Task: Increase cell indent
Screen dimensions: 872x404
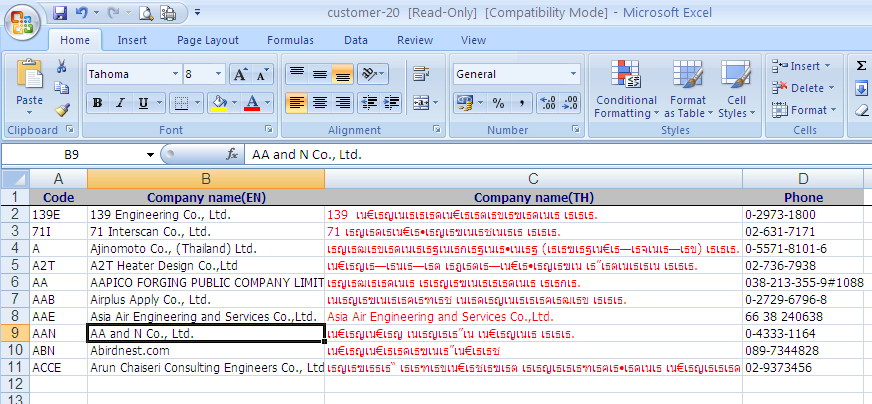Action: pos(392,103)
